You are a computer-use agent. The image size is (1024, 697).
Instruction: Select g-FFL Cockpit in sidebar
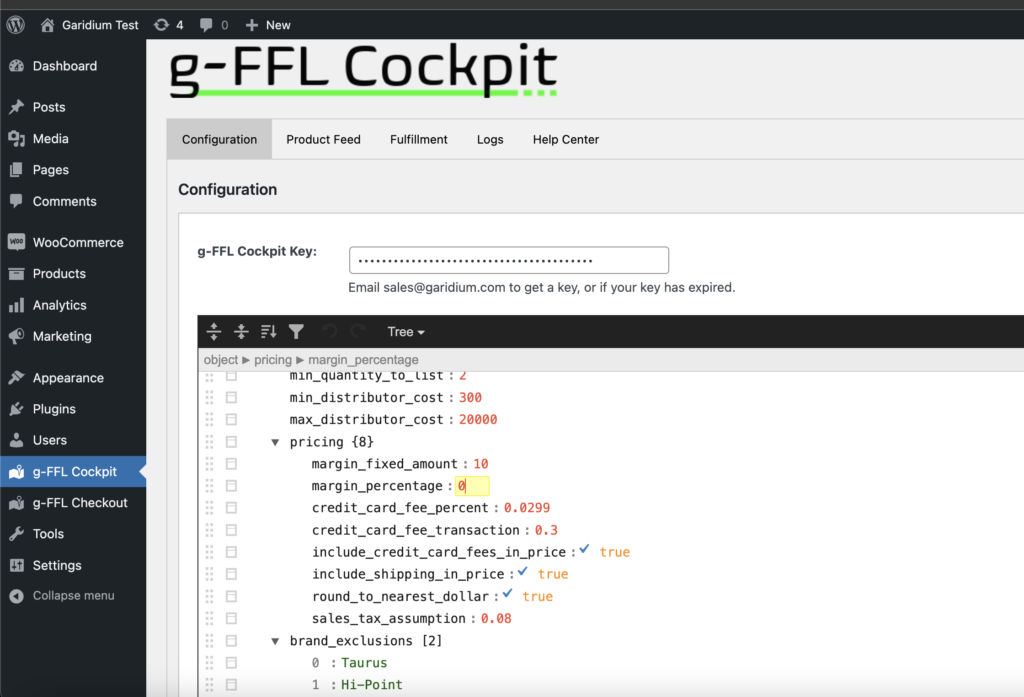click(x=74, y=472)
